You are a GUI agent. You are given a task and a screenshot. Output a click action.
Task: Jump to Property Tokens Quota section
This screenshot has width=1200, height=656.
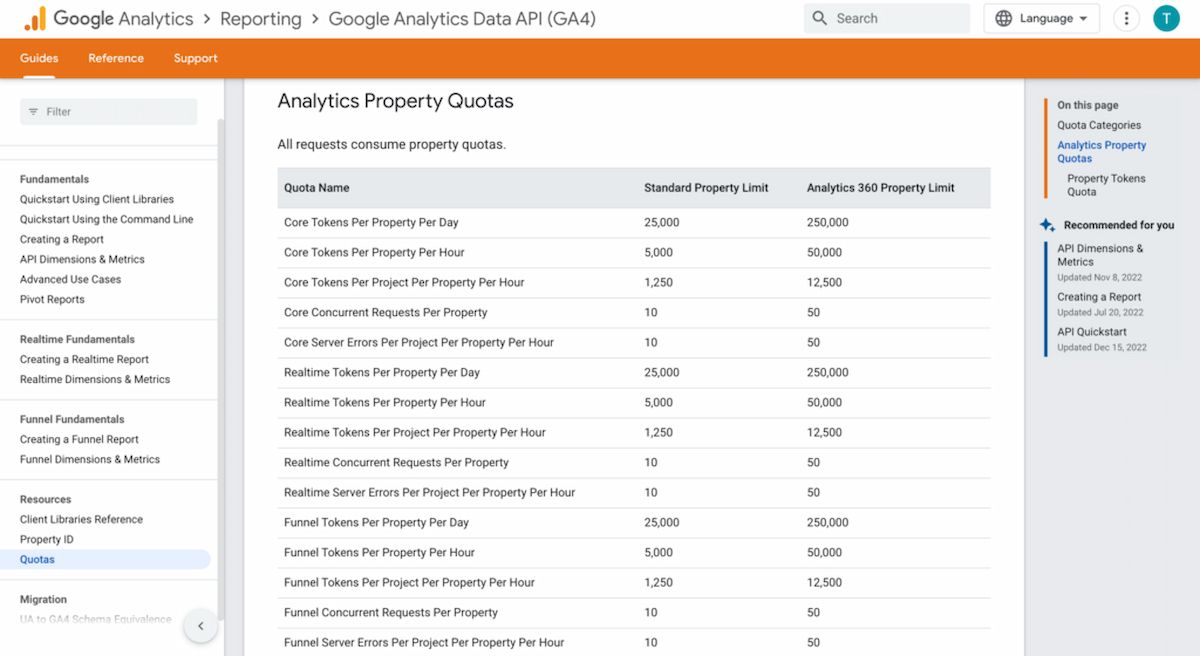pyautogui.click(x=1106, y=185)
